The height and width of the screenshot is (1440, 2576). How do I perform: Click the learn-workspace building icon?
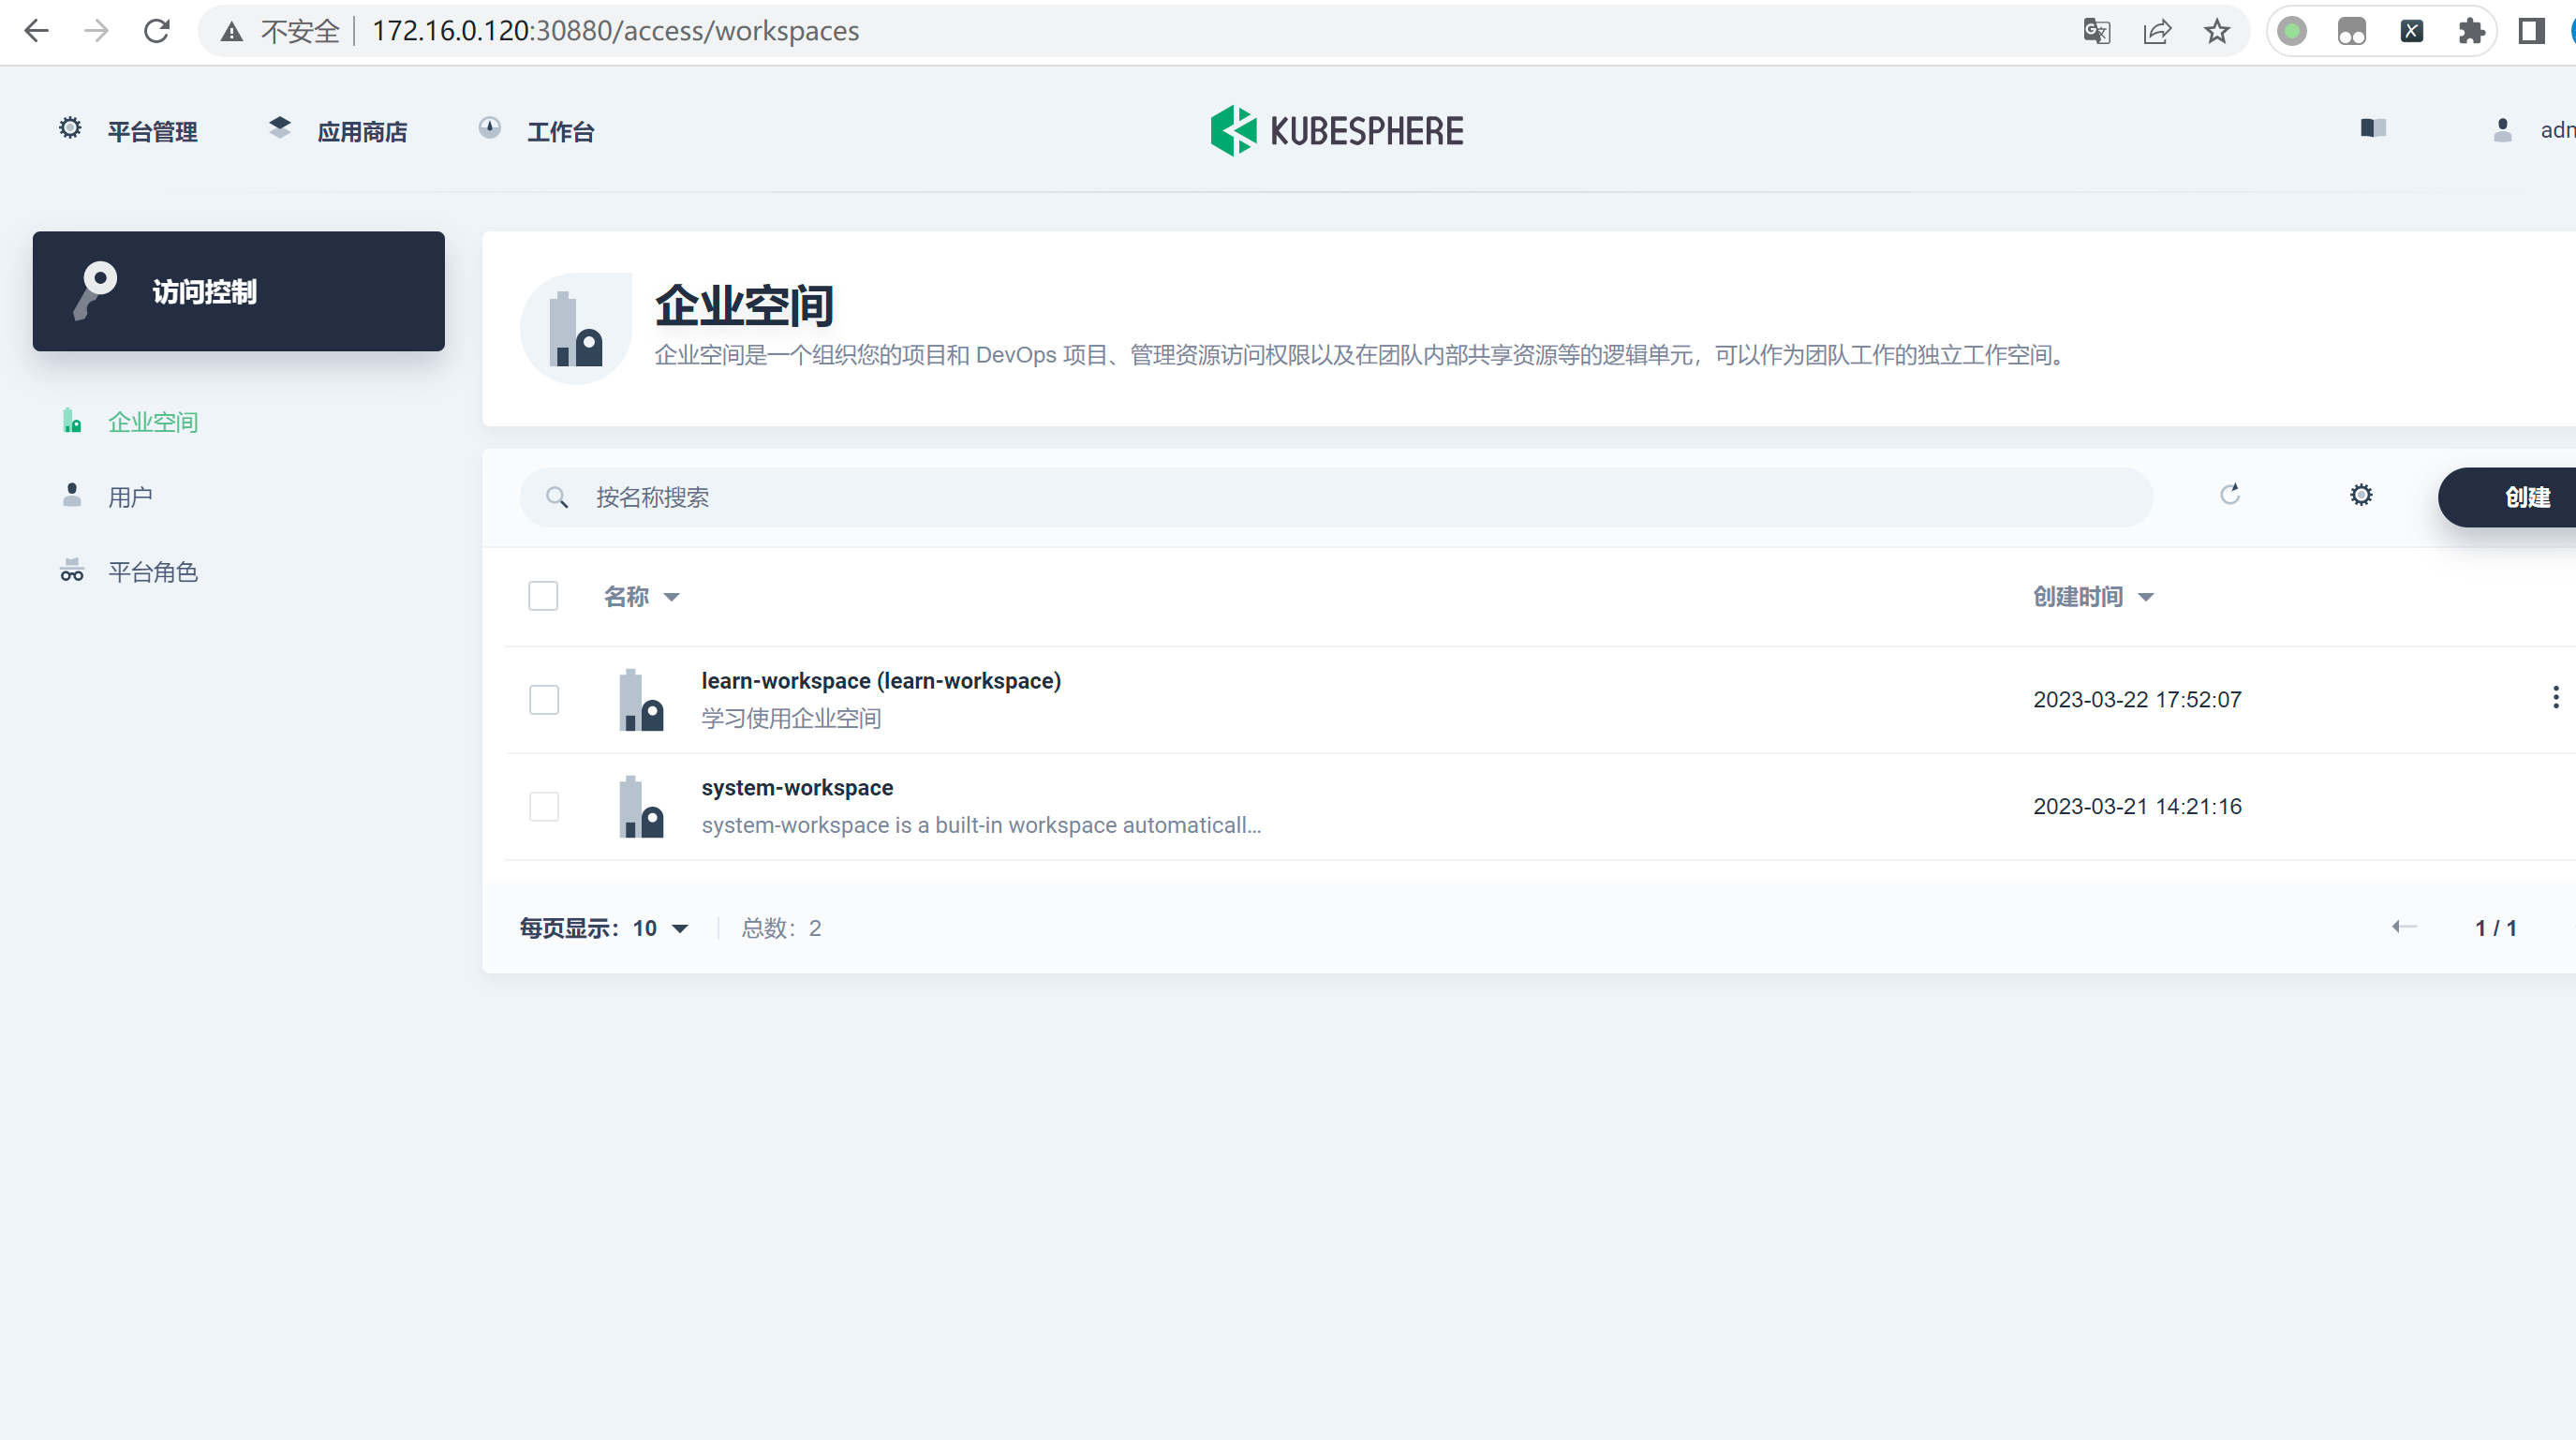(641, 700)
